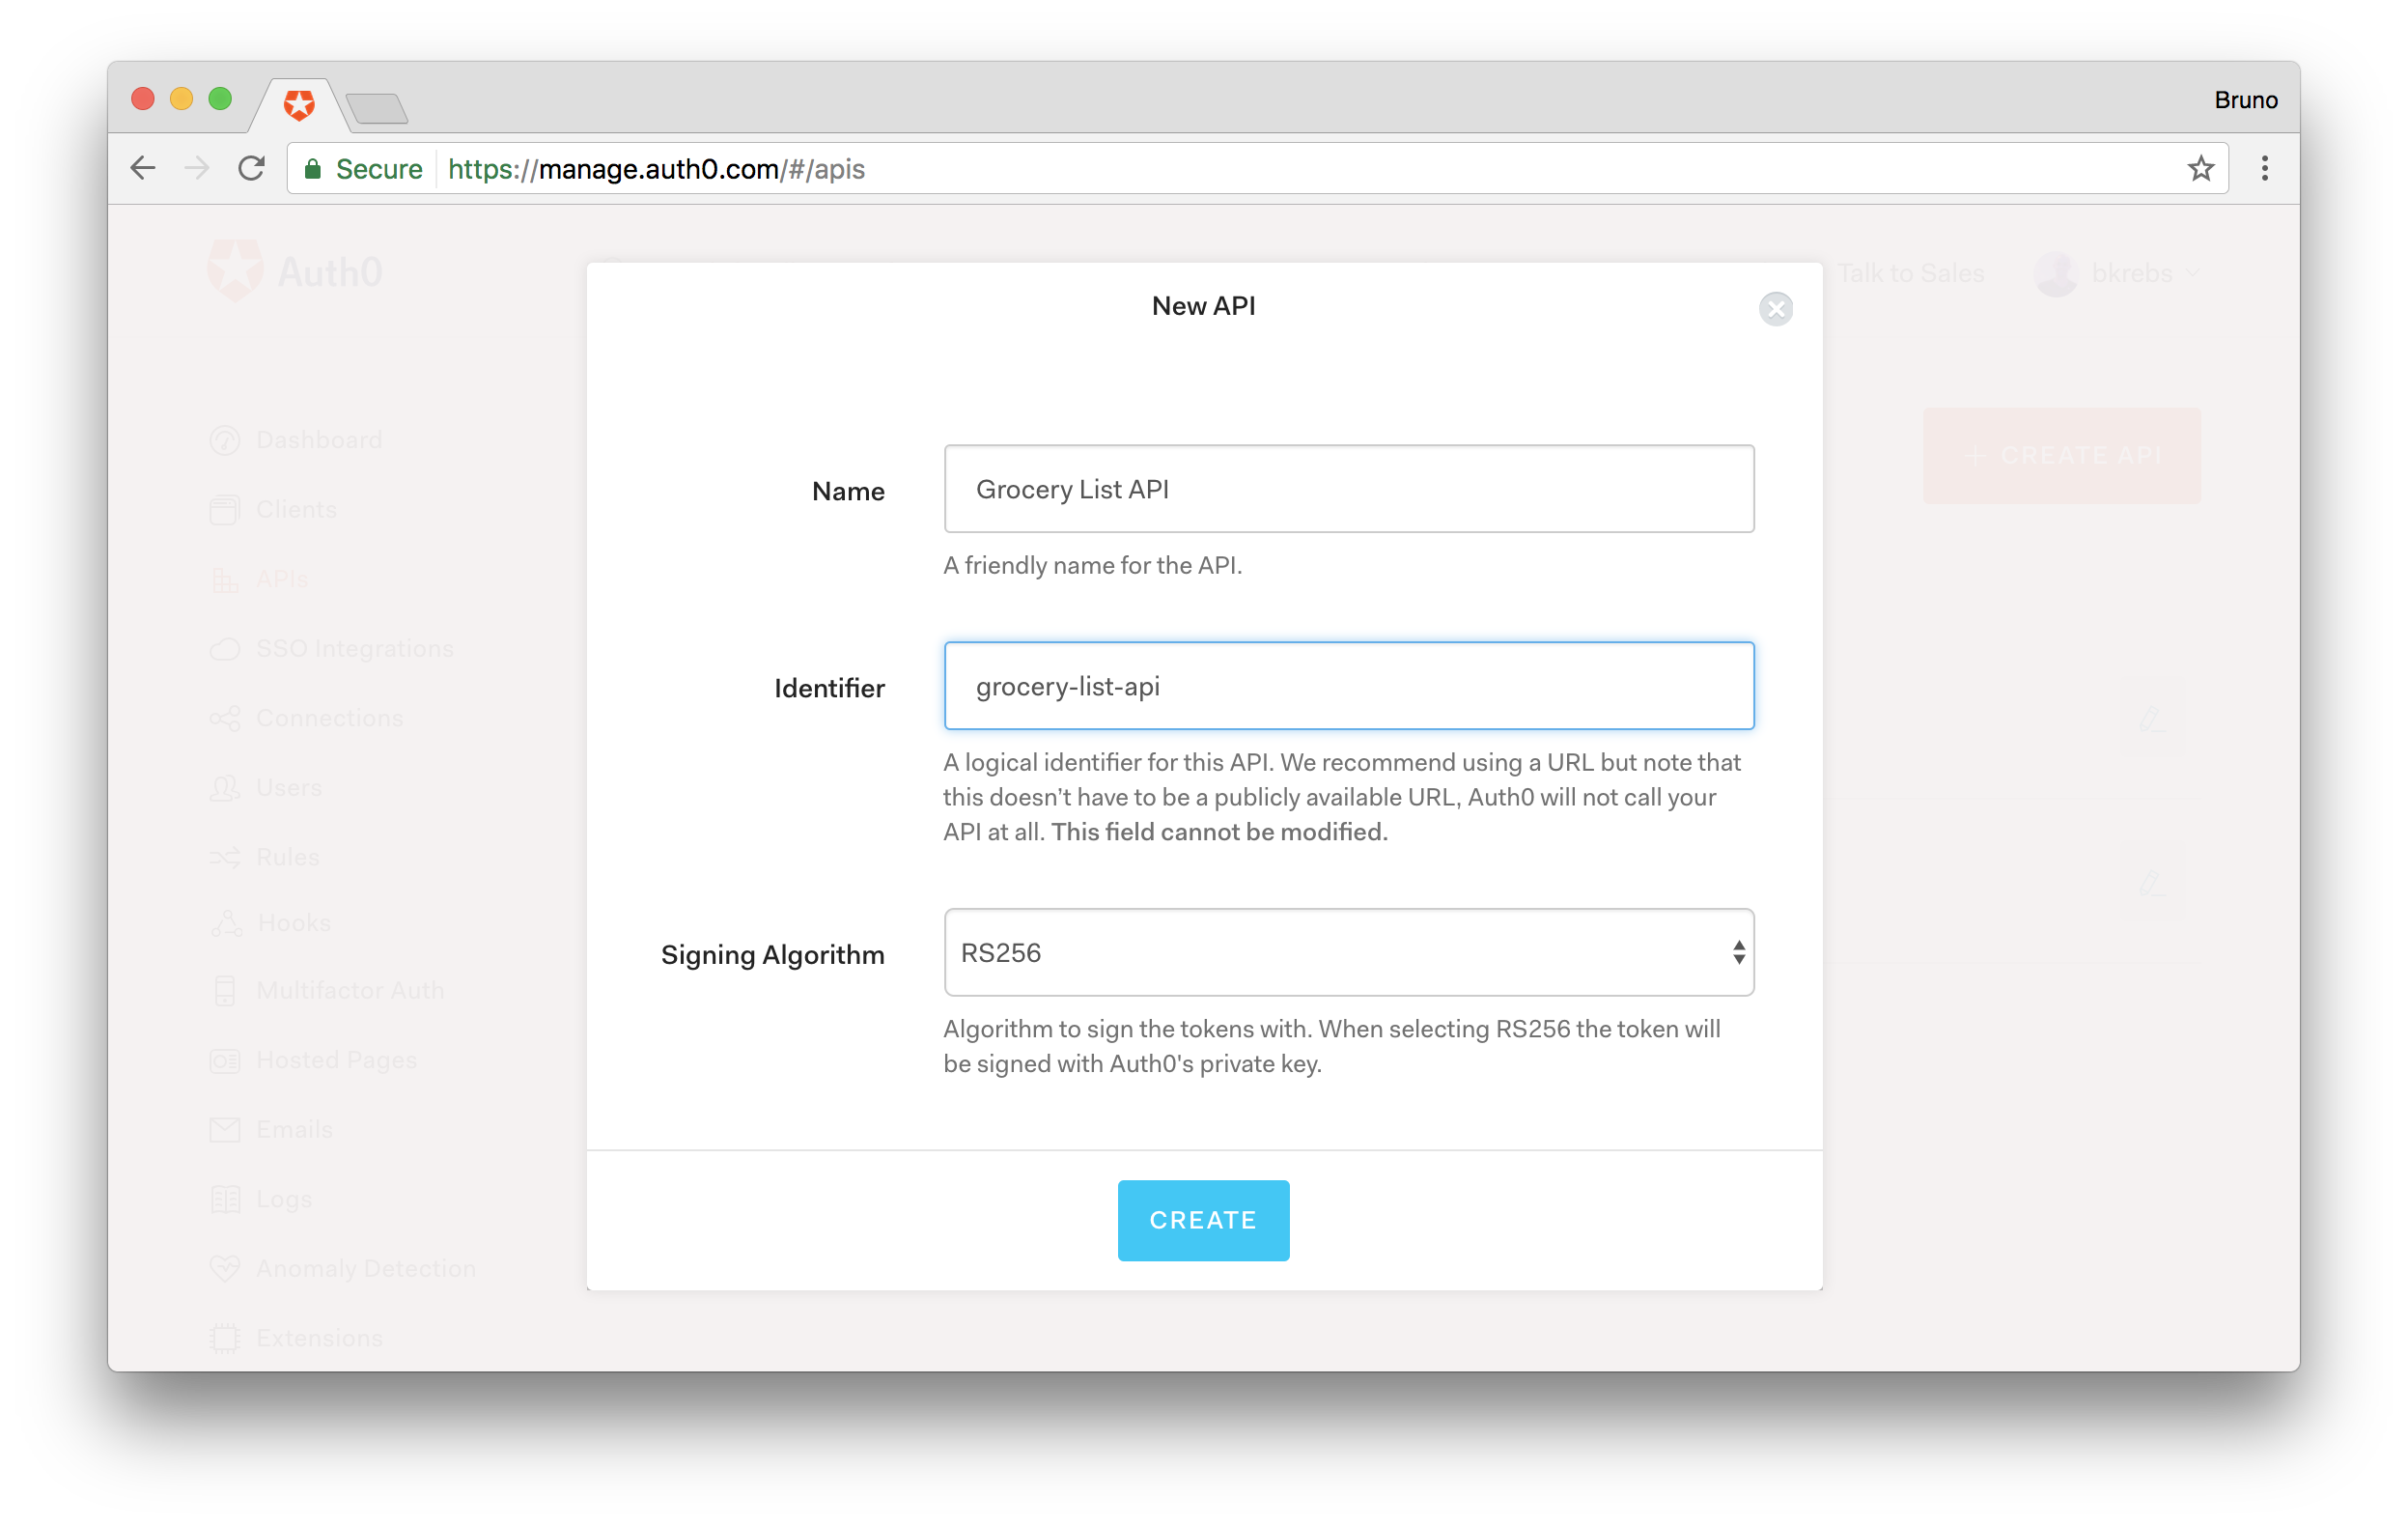The image size is (2408, 1526).
Task: Open SSO Integrations from the sidebar
Action: (225, 648)
